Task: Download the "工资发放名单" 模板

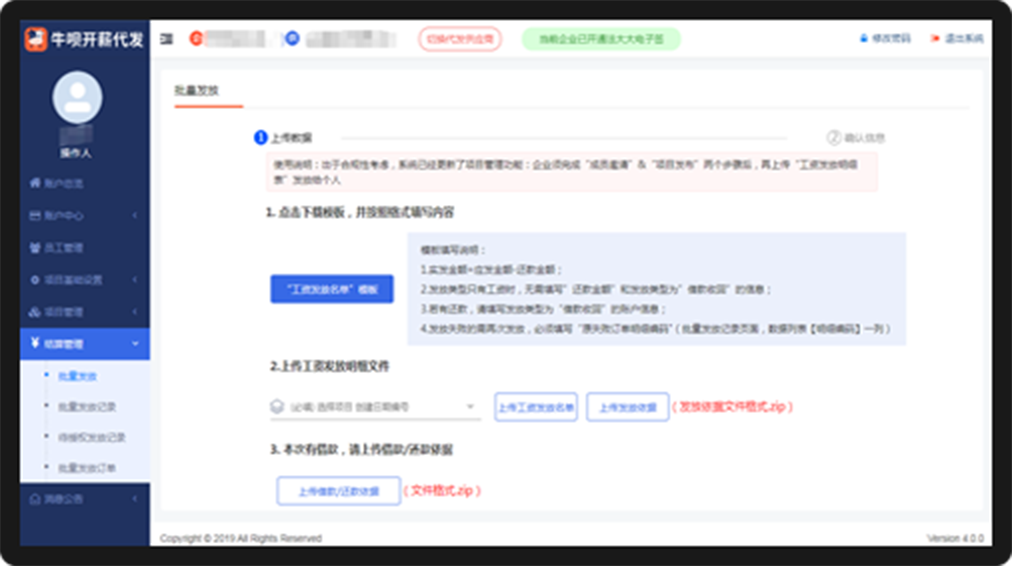Action: click(332, 289)
